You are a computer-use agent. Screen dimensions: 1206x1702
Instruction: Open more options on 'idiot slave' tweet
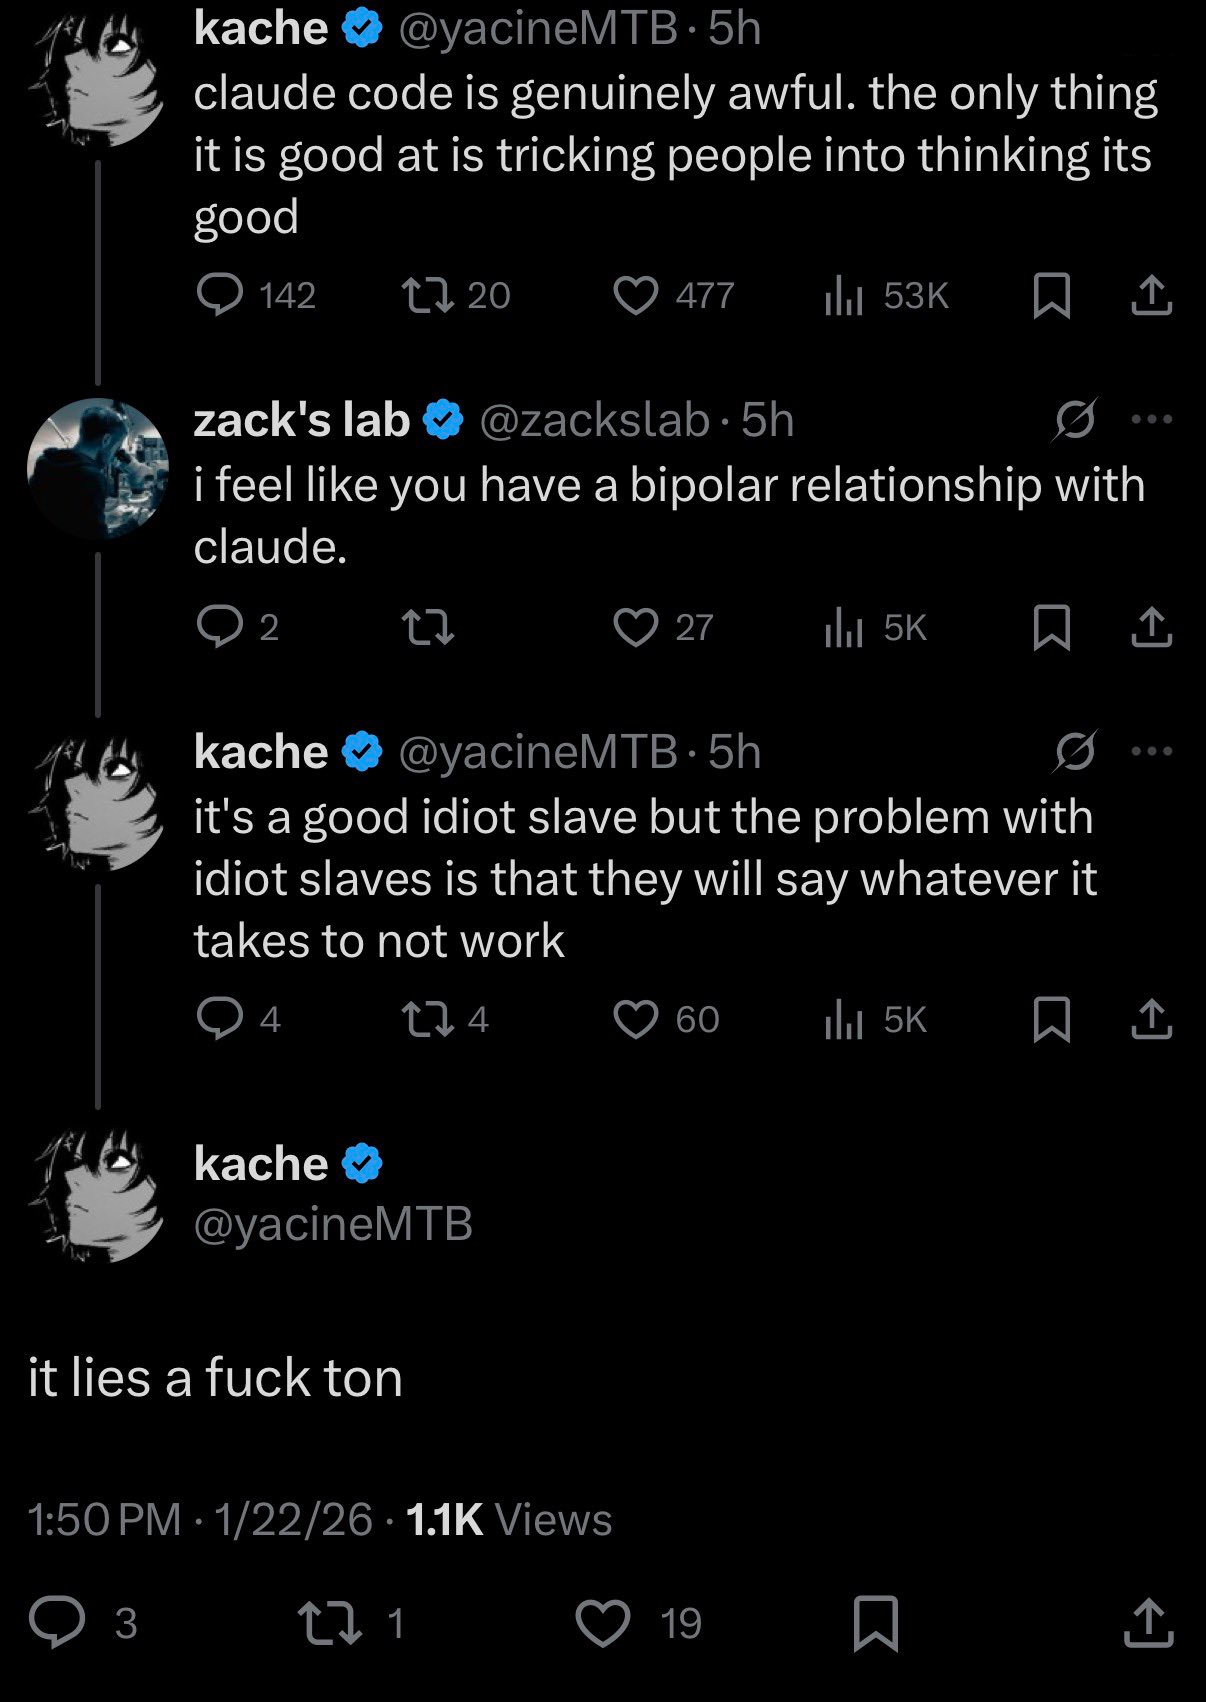pyautogui.click(x=1151, y=752)
